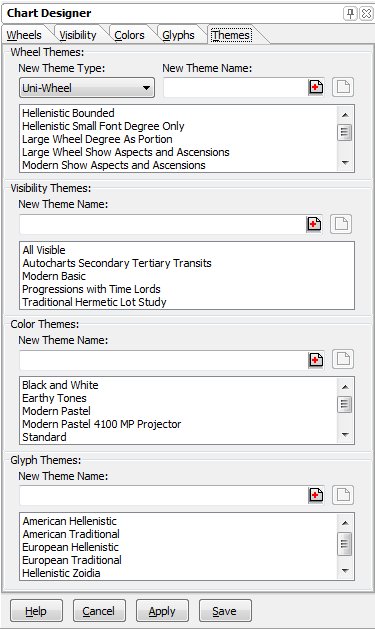Viewport: 375px width, 630px height.
Task: Pin the Chart Designer panel
Action: pyautogui.click(x=350, y=14)
